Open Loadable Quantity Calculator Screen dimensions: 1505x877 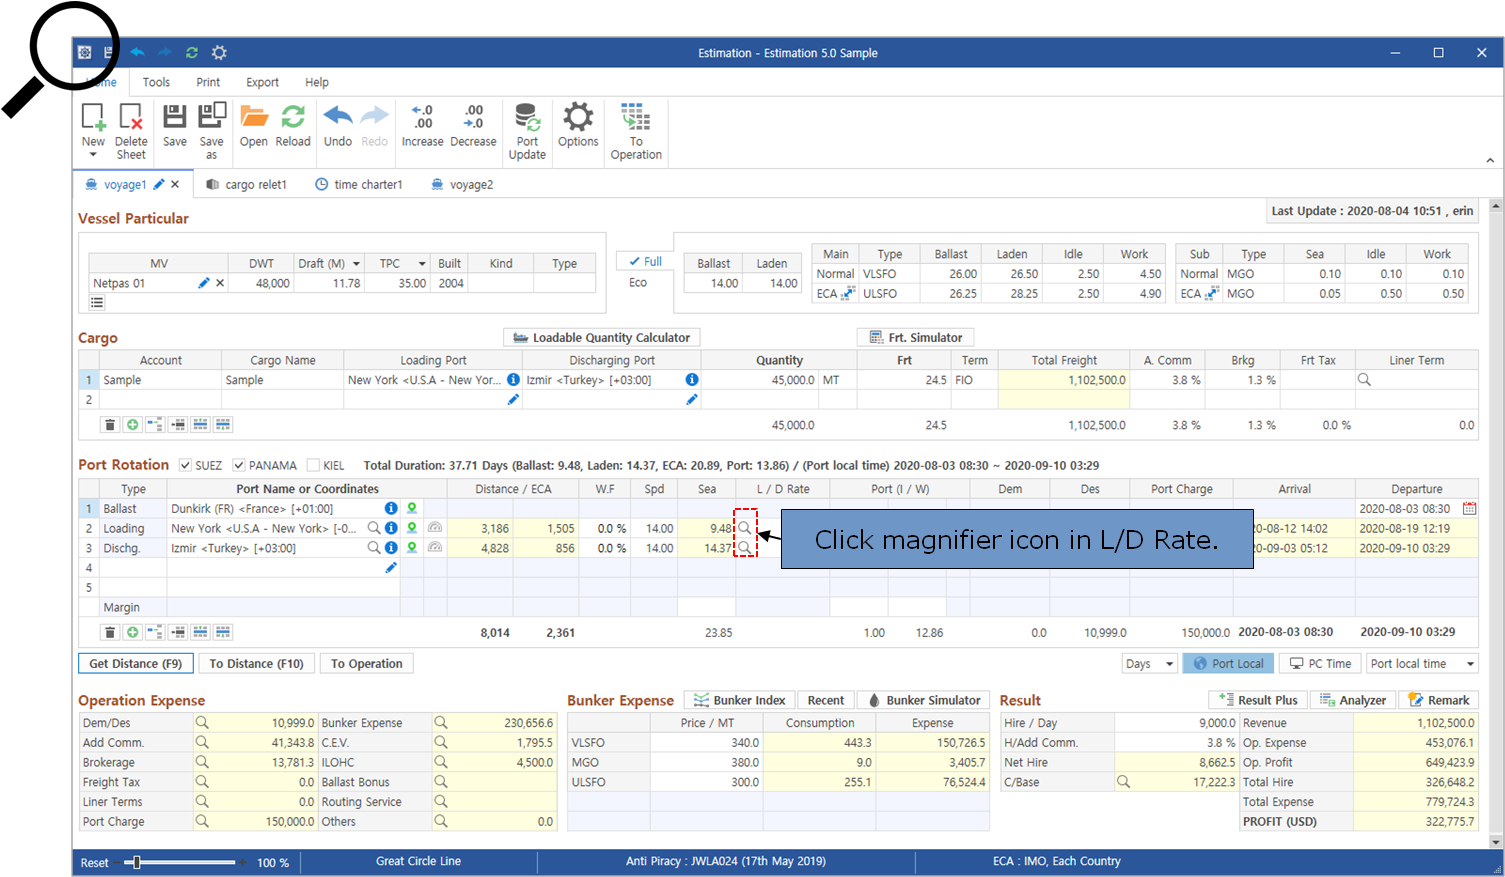(602, 337)
